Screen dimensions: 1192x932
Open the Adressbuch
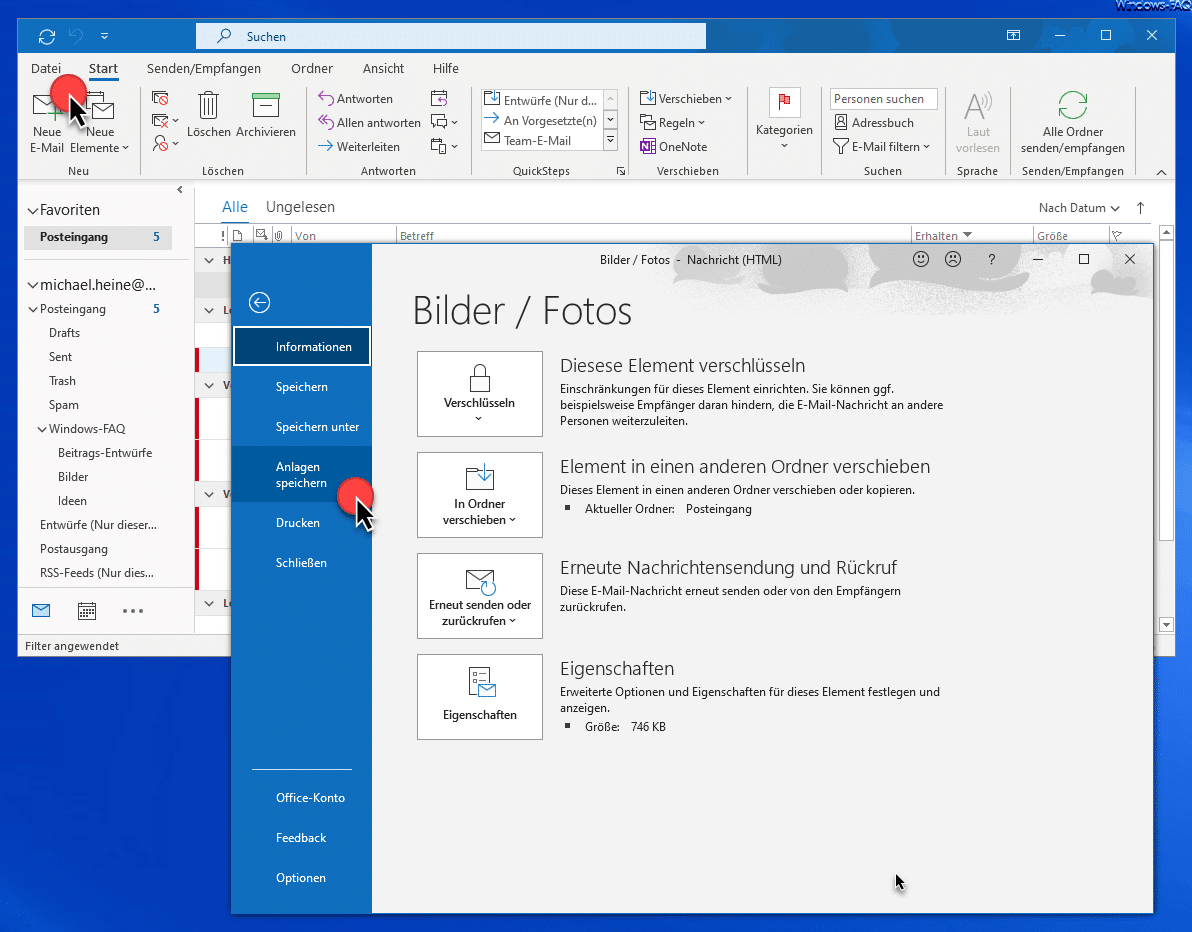(873, 122)
